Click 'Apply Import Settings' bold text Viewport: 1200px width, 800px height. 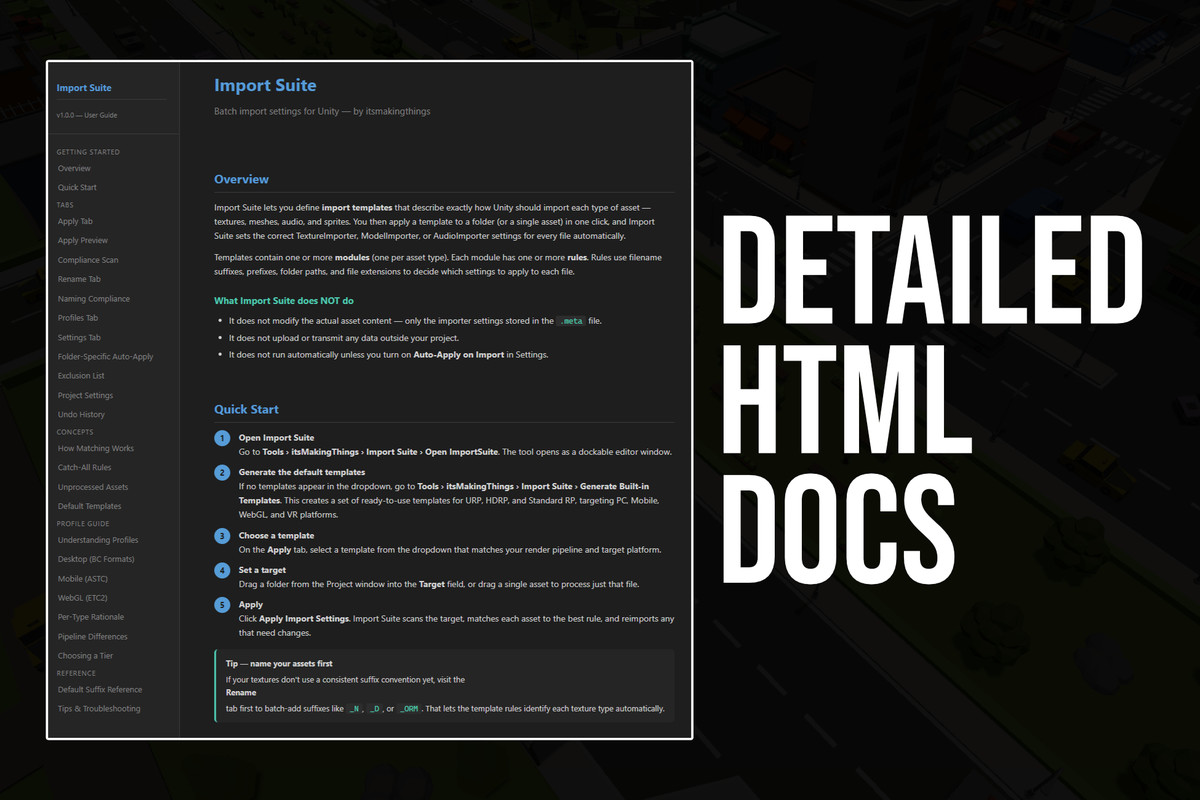pyautogui.click(x=304, y=619)
